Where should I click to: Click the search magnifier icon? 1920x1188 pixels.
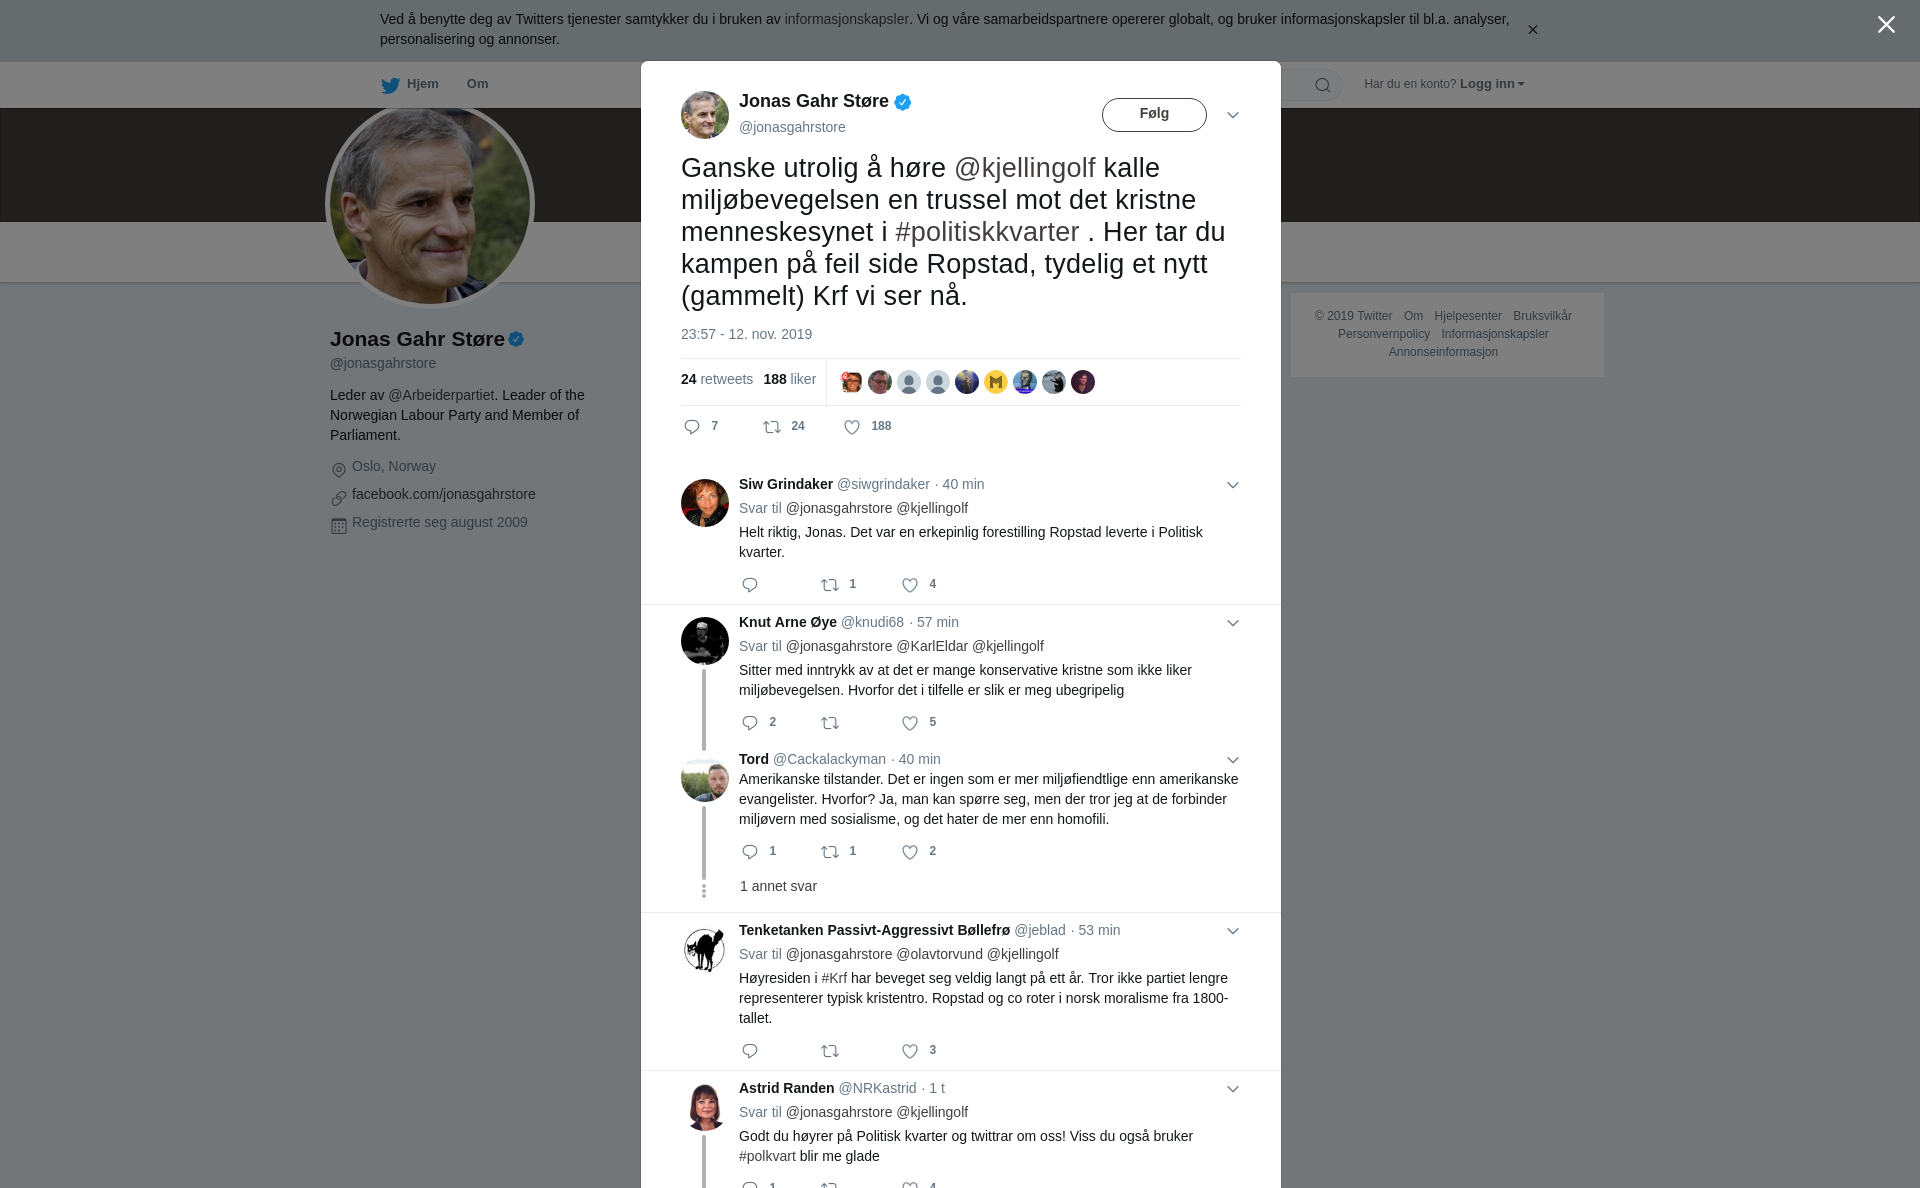(1323, 85)
